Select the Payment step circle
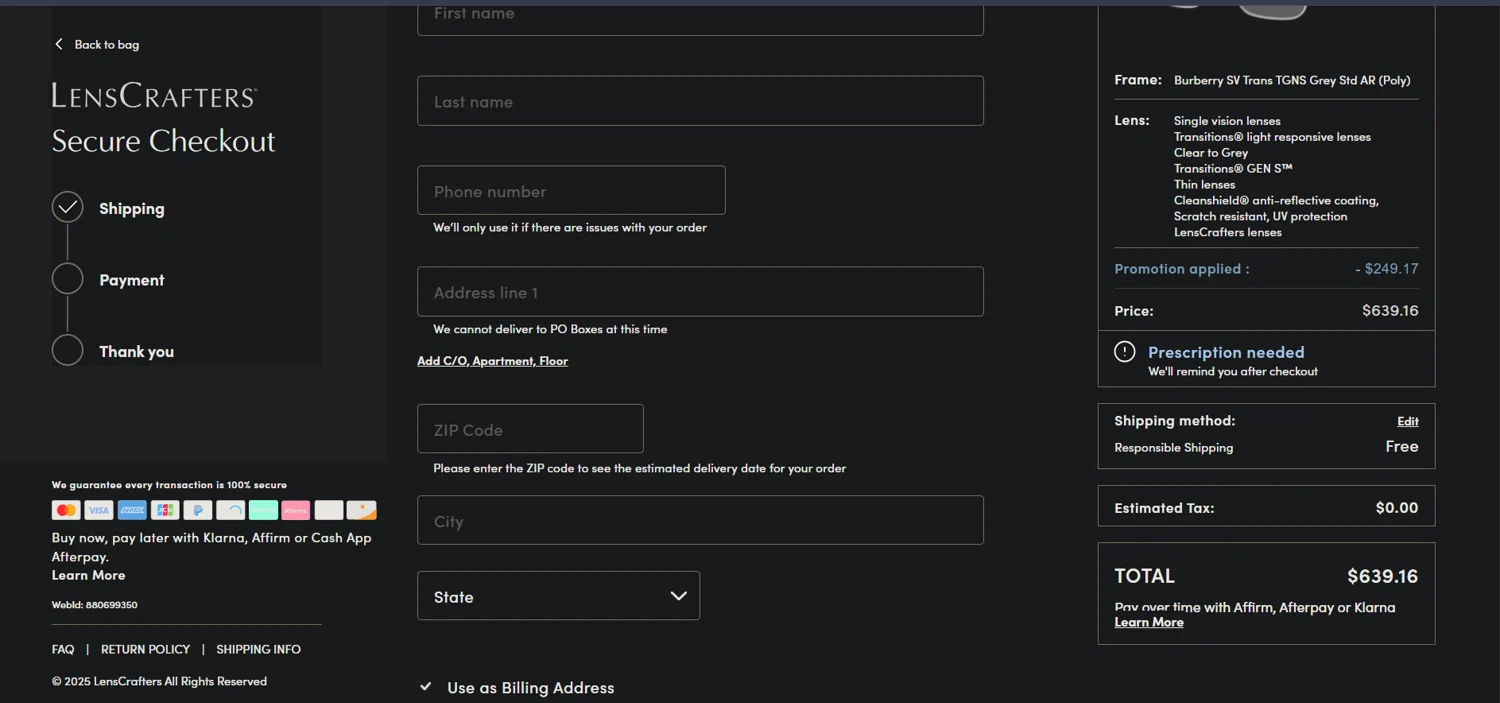 [68, 279]
